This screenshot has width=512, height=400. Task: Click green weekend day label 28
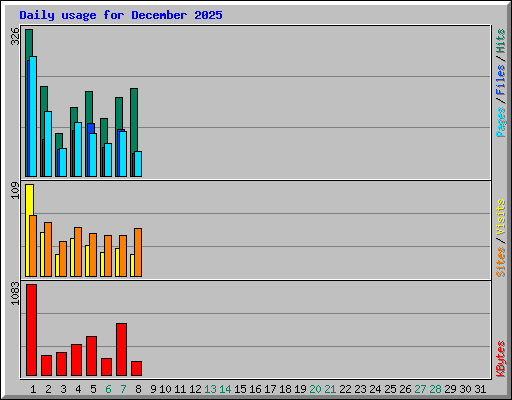pyautogui.click(x=435, y=389)
